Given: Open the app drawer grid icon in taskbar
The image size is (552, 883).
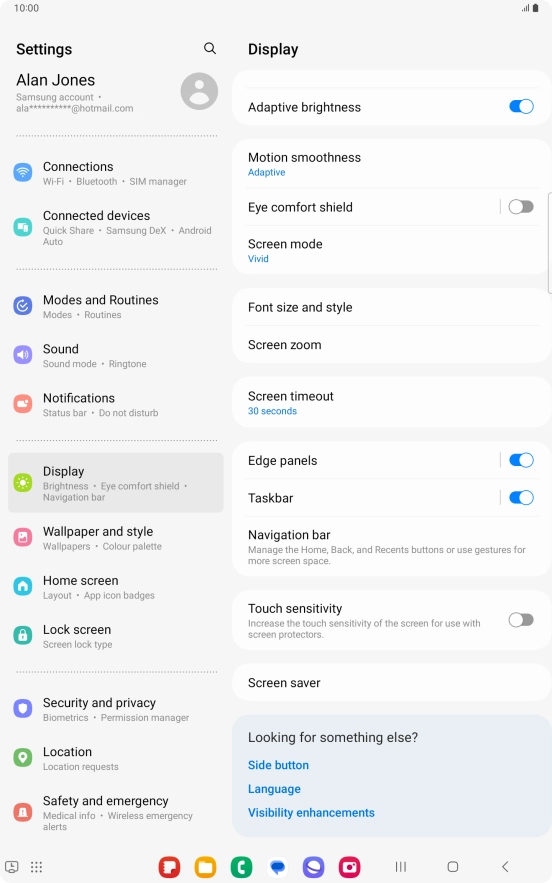Looking at the screenshot, I should (37, 867).
